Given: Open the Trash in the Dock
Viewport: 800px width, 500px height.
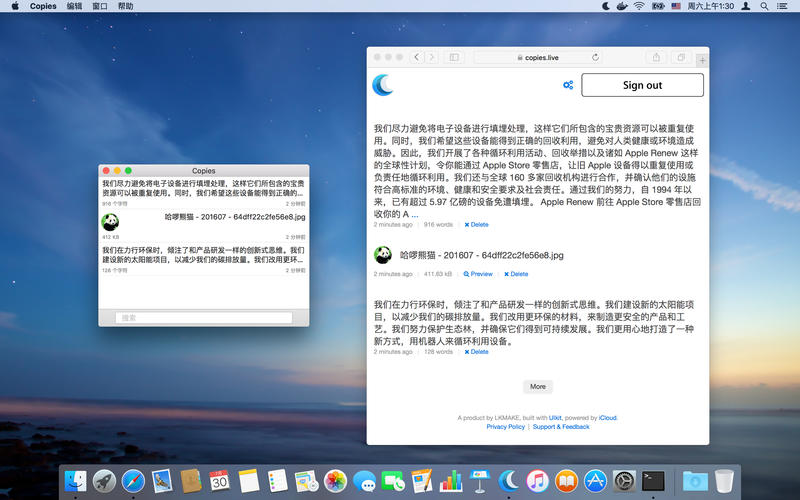Looking at the screenshot, I should click(x=724, y=481).
